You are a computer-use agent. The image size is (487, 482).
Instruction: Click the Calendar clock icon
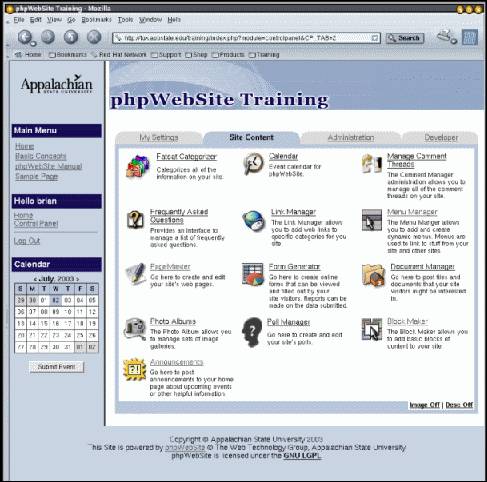(x=253, y=164)
